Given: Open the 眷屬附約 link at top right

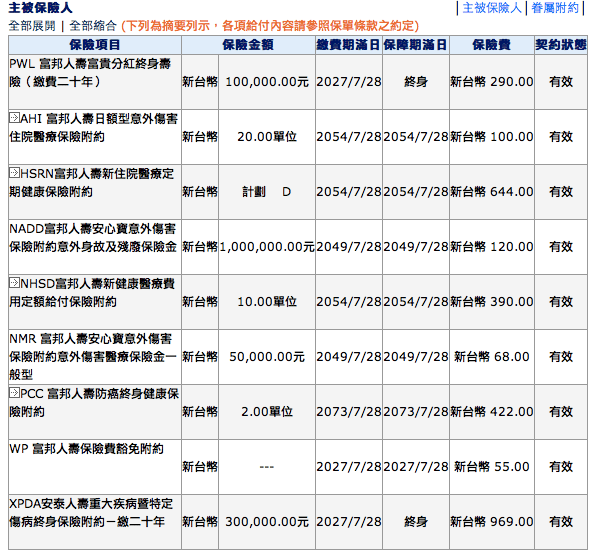Looking at the screenshot, I should point(555,8).
